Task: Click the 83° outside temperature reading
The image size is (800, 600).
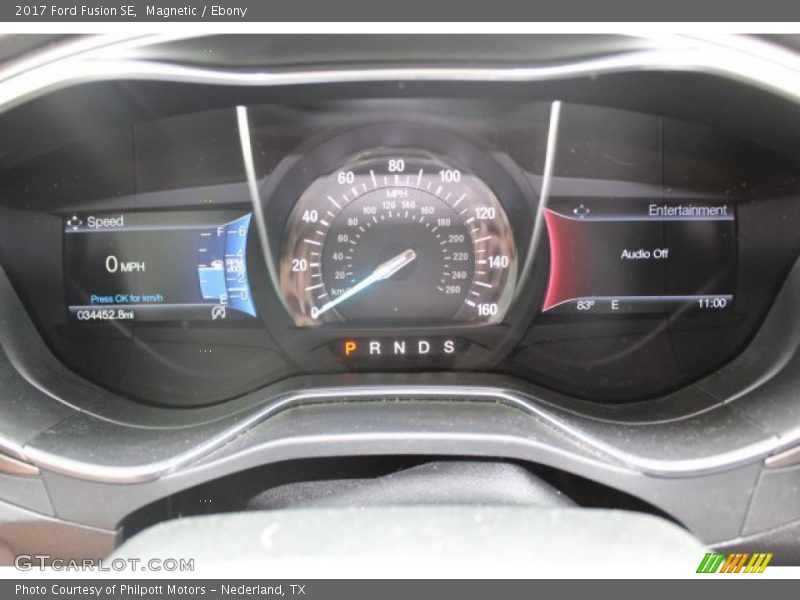Action: pyautogui.click(x=585, y=305)
